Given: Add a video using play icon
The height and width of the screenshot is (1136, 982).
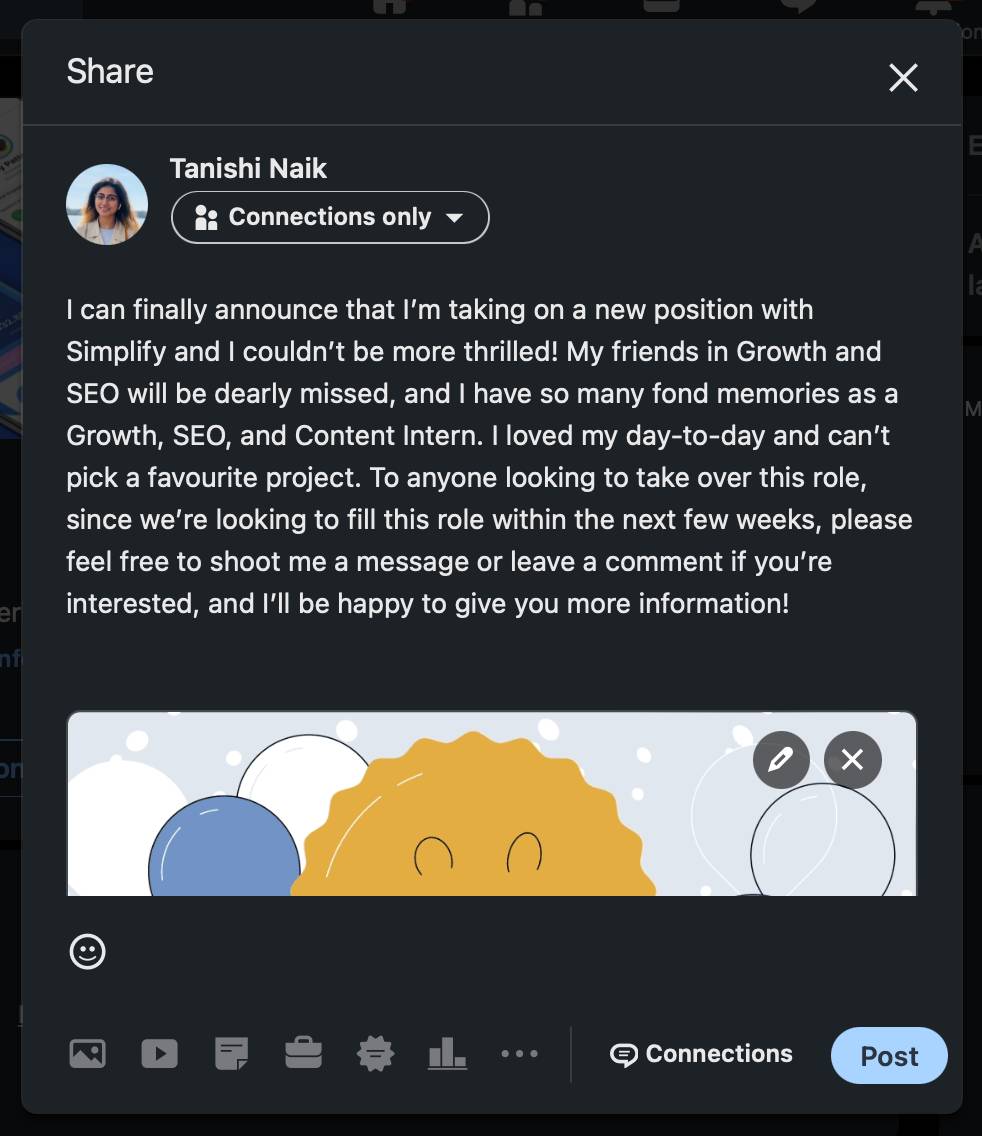Looking at the screenshot, I should pos(159,1053).
